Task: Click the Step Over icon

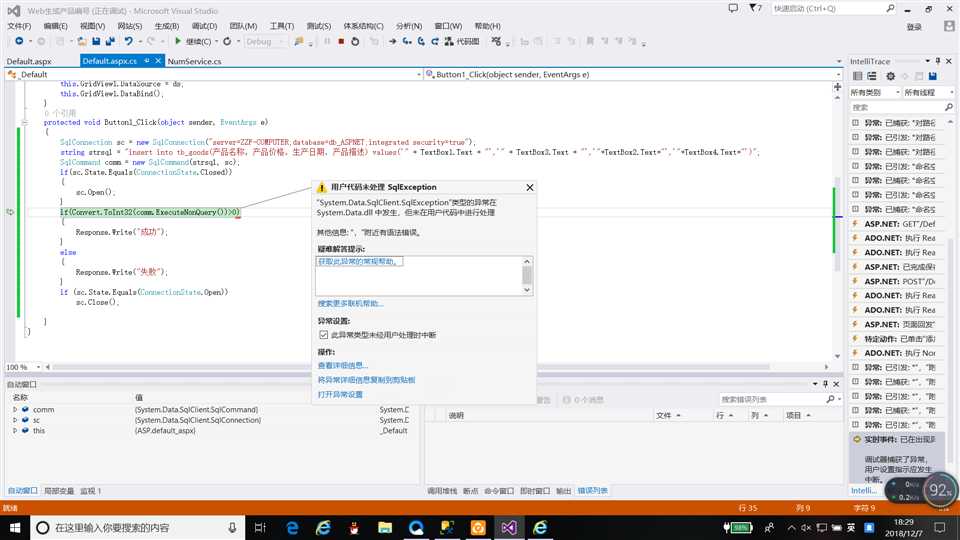Action: (421, 41)
